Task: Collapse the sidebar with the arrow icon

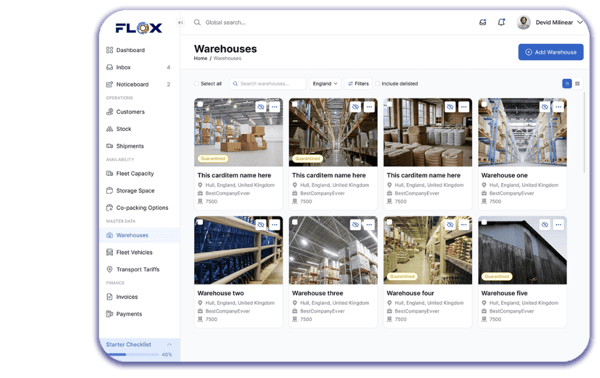Action: (x=180, y=23)
